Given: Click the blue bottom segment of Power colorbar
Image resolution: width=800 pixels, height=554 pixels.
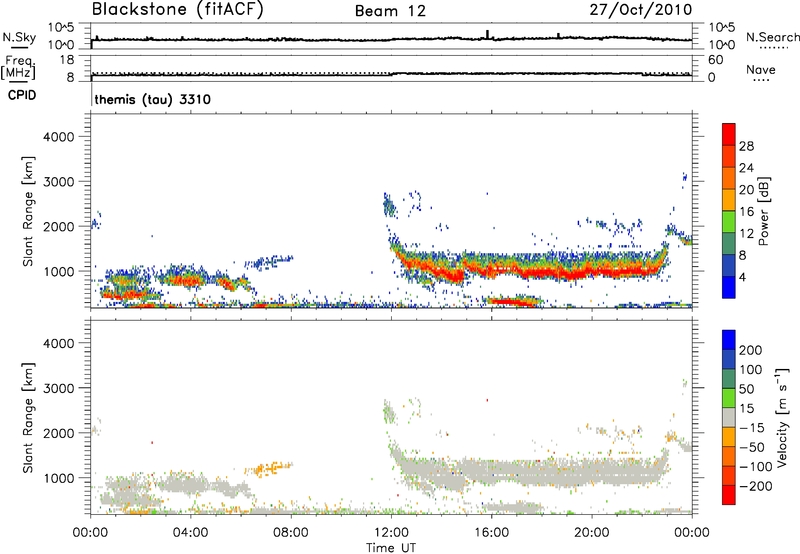Looking at the screenshot, I should click(729, 287).
